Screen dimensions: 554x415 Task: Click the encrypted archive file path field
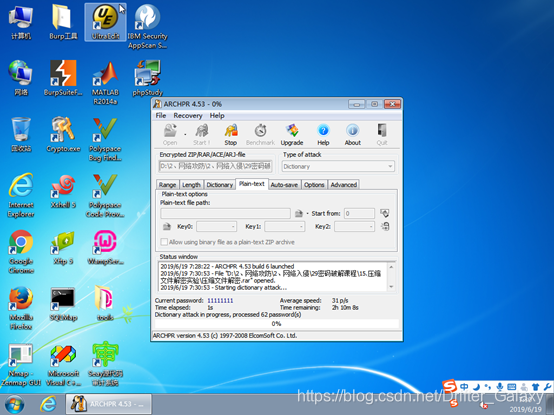click(216, 166)
